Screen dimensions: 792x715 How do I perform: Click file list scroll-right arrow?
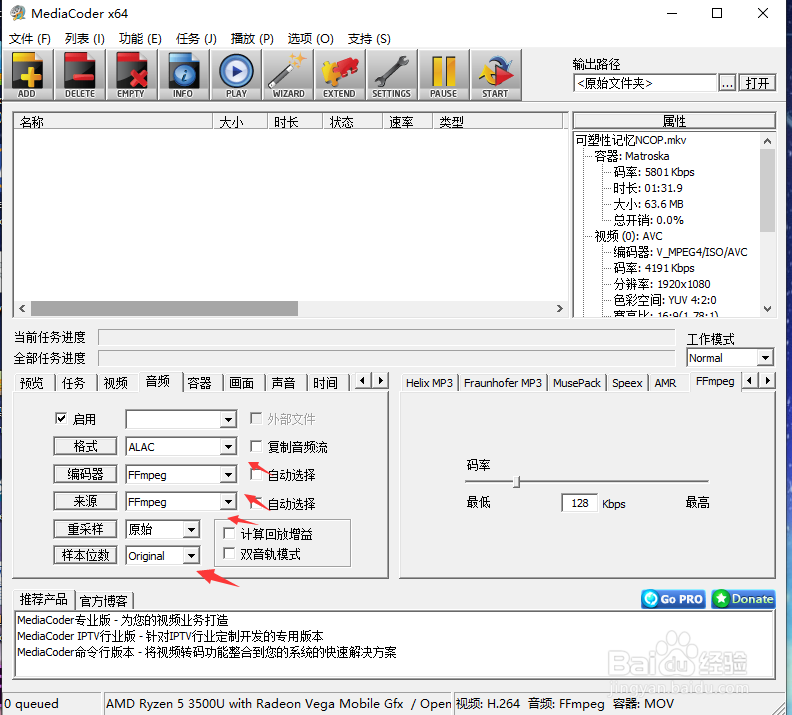559,308
